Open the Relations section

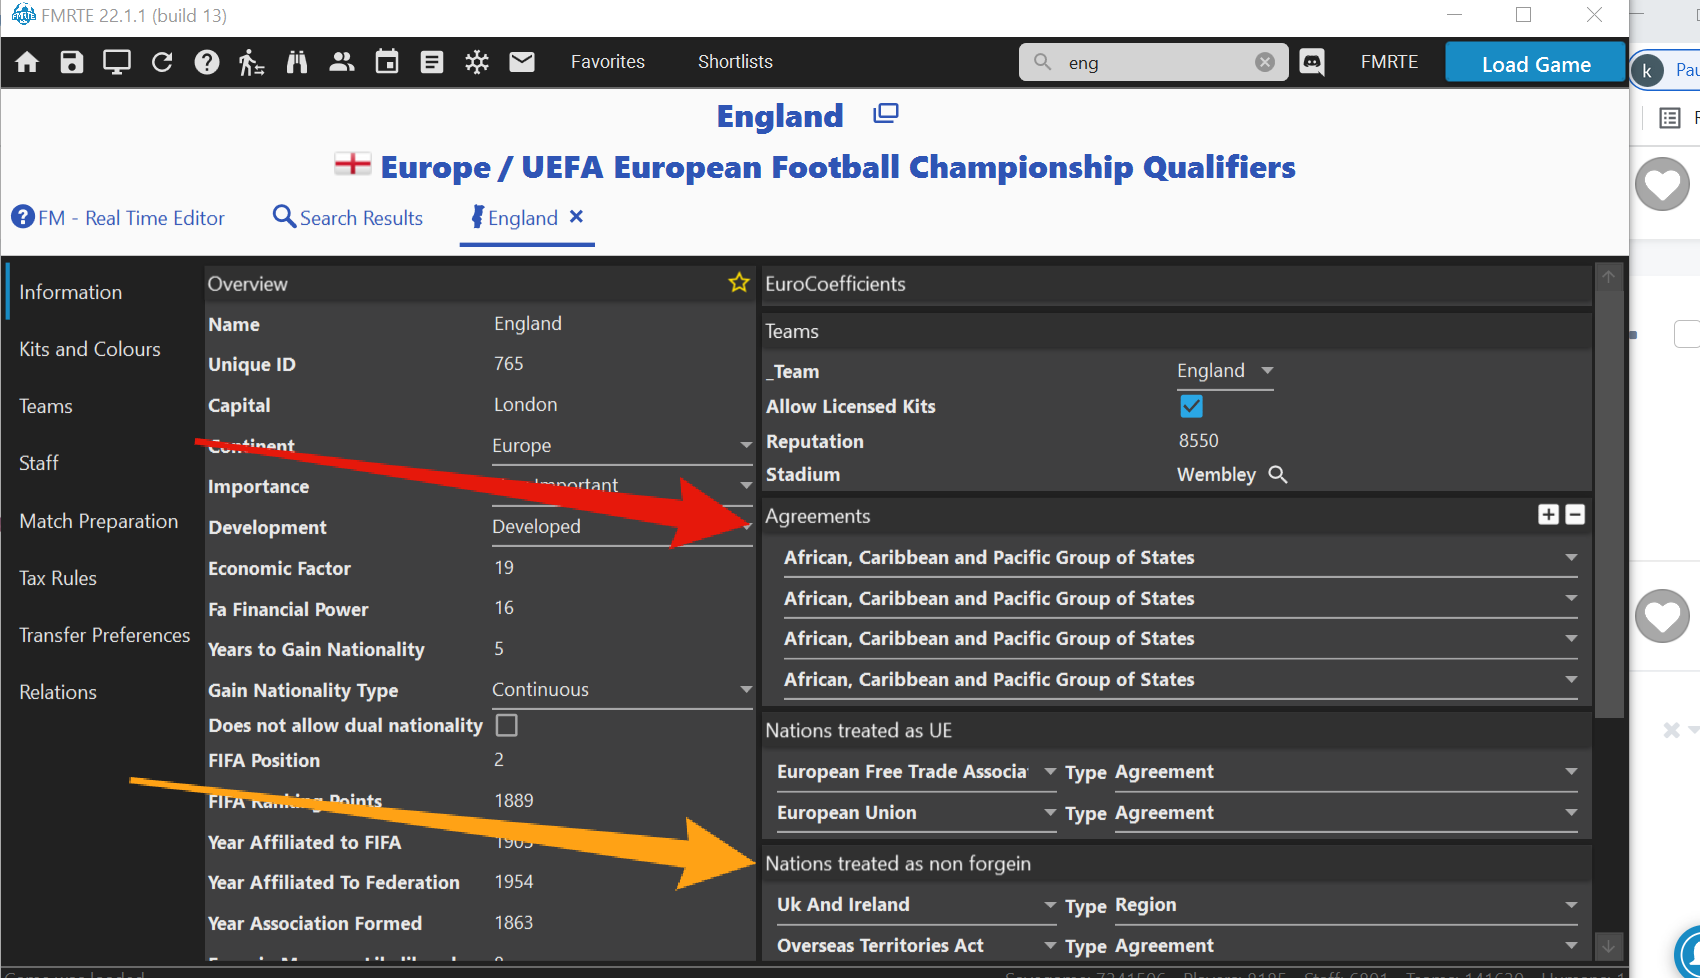click(58, 692)
